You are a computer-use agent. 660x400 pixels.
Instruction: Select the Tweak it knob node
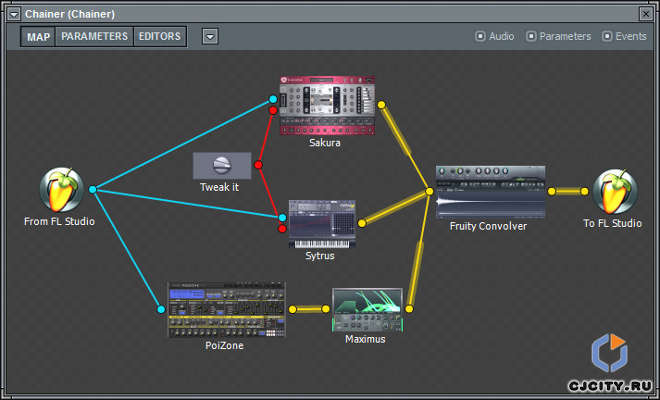point(222,165)
